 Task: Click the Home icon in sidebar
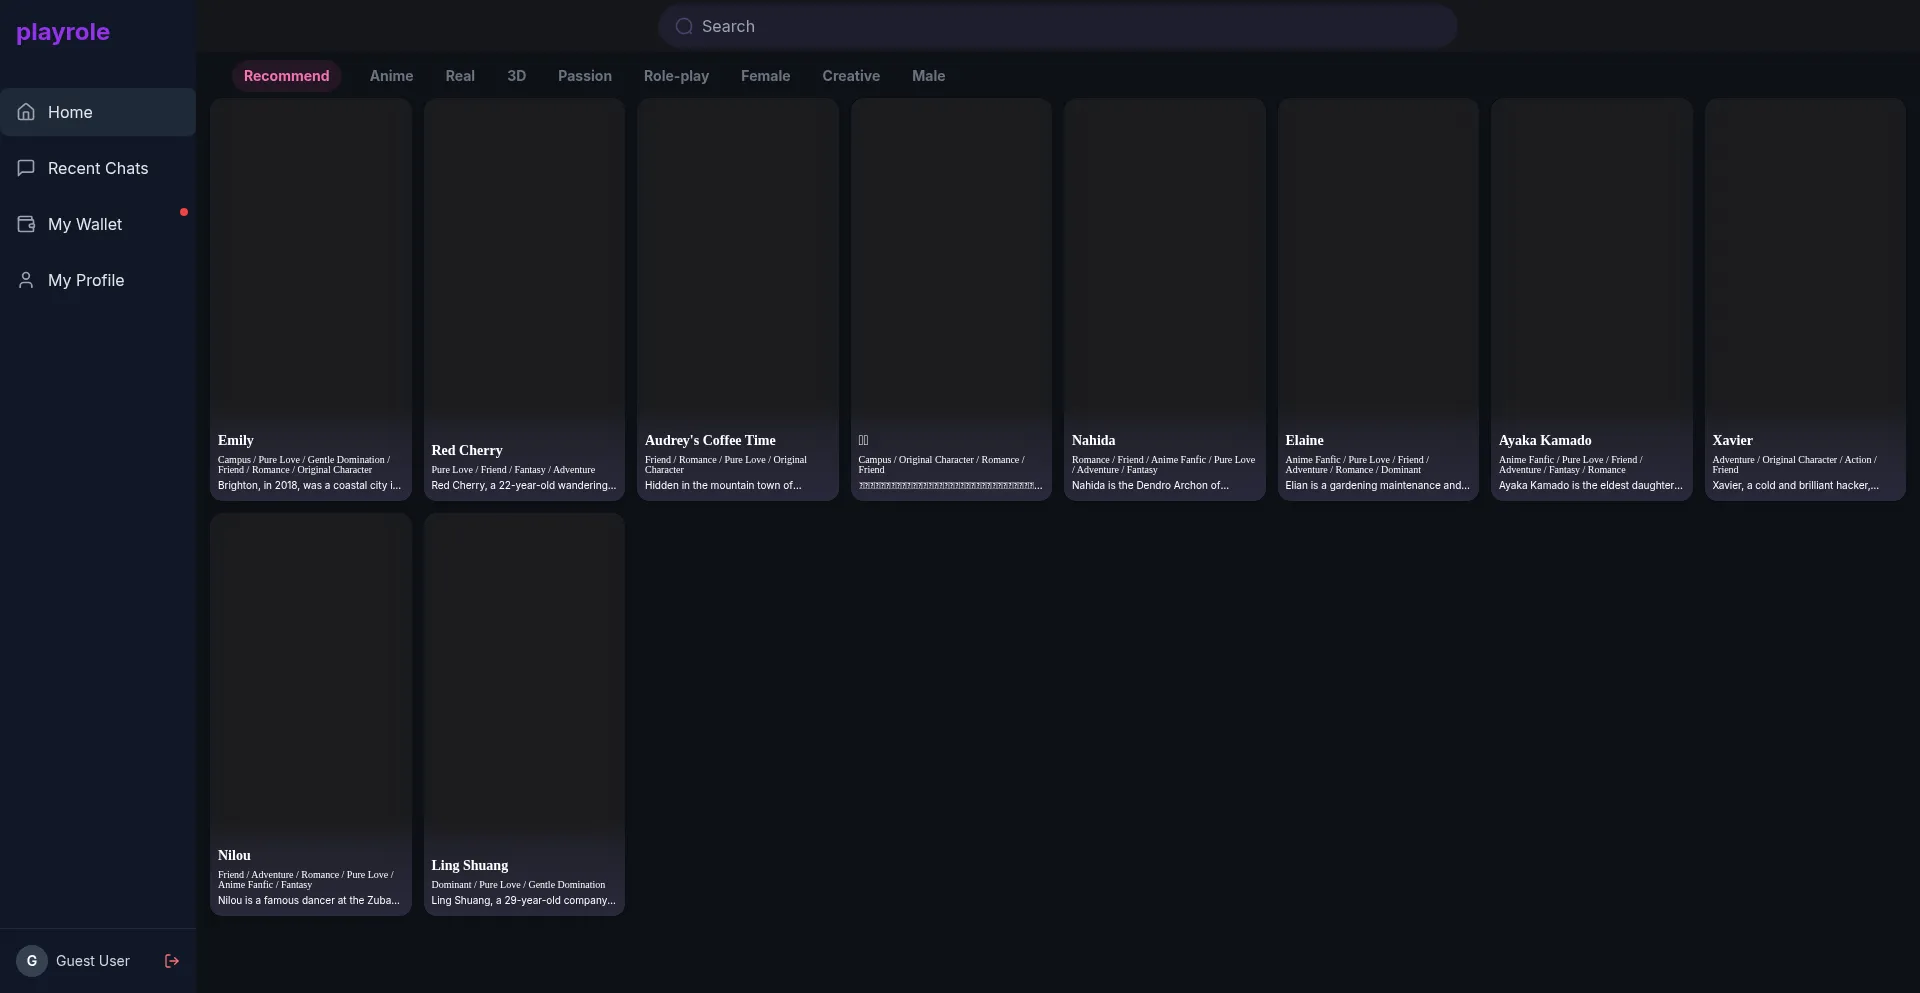click(x=26, y=112)
